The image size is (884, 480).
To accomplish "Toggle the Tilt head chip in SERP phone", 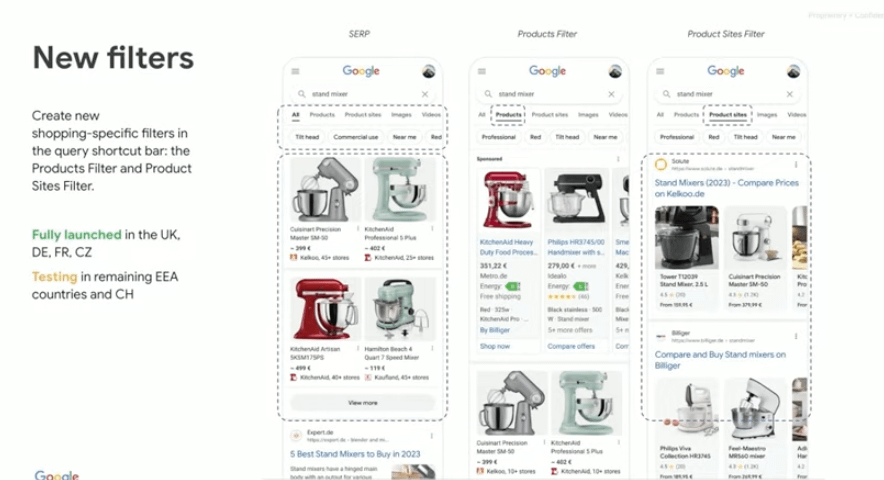I will pyautogui.click(x=307, y=137).
